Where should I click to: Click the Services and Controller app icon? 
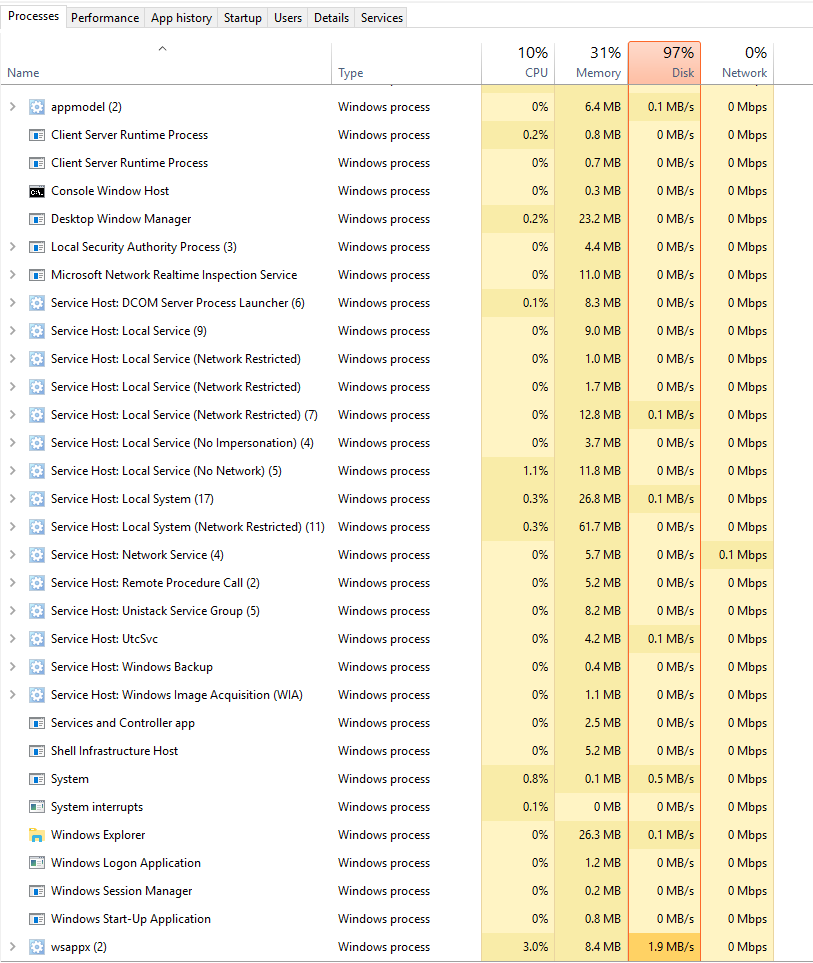[x=37, y=723]
